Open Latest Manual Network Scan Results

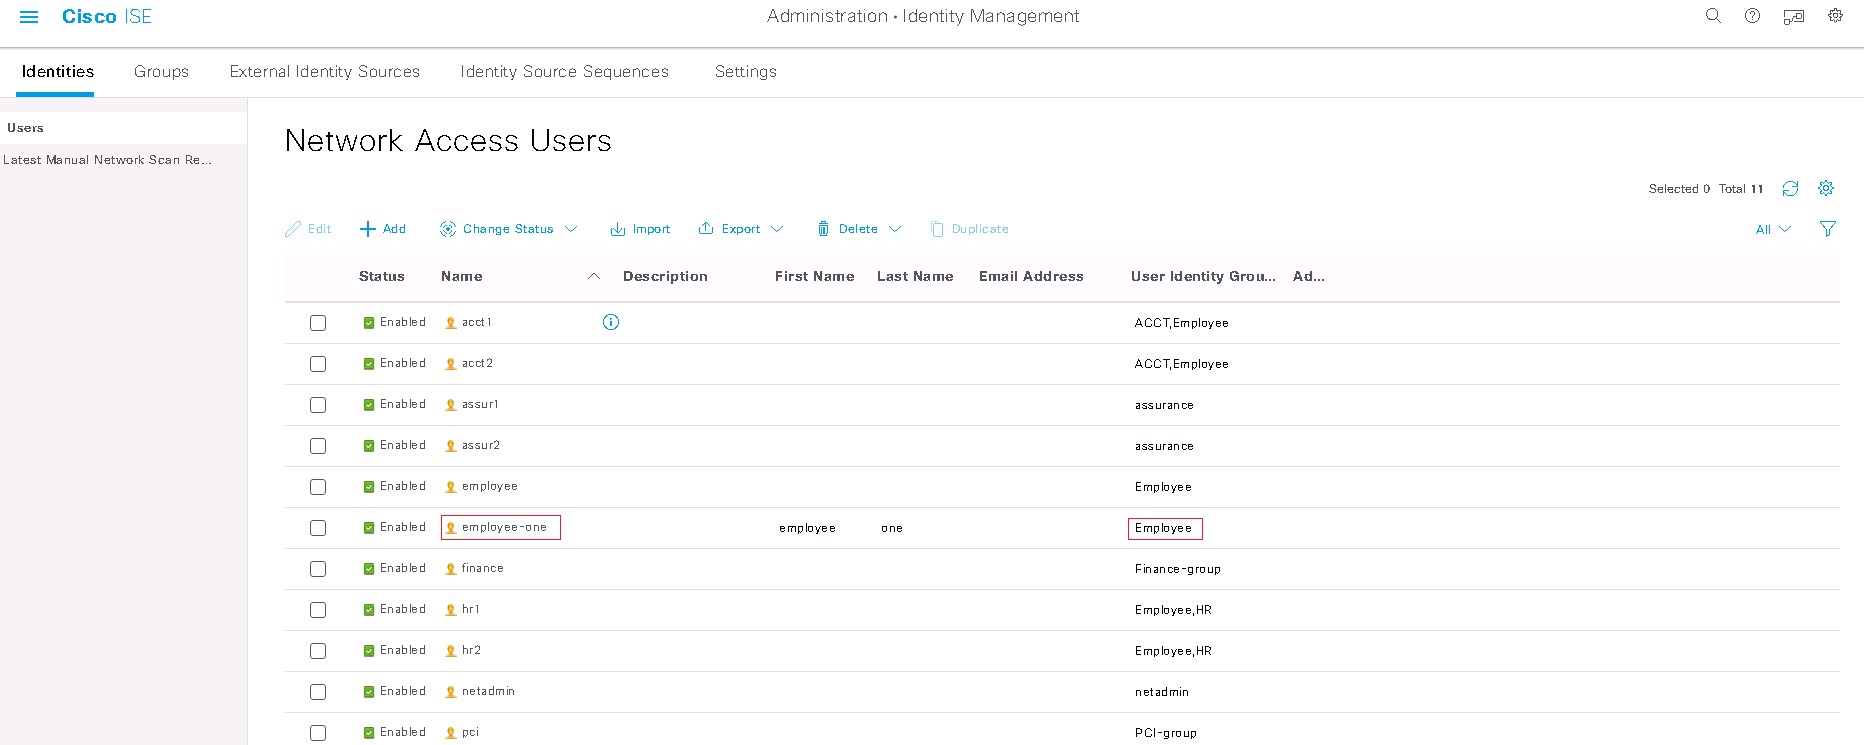tap(107, 160)
